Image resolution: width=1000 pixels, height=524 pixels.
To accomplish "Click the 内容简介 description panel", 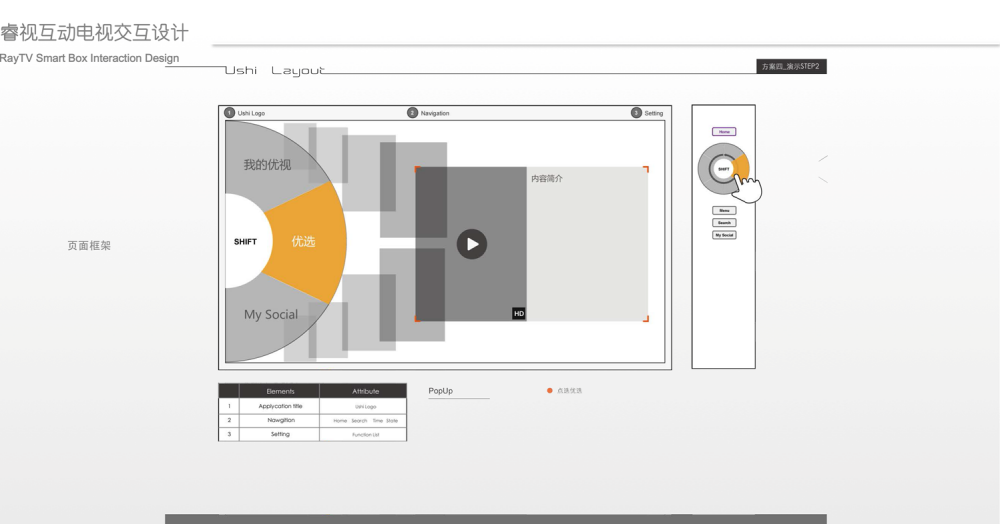I will tap(587, 244).
